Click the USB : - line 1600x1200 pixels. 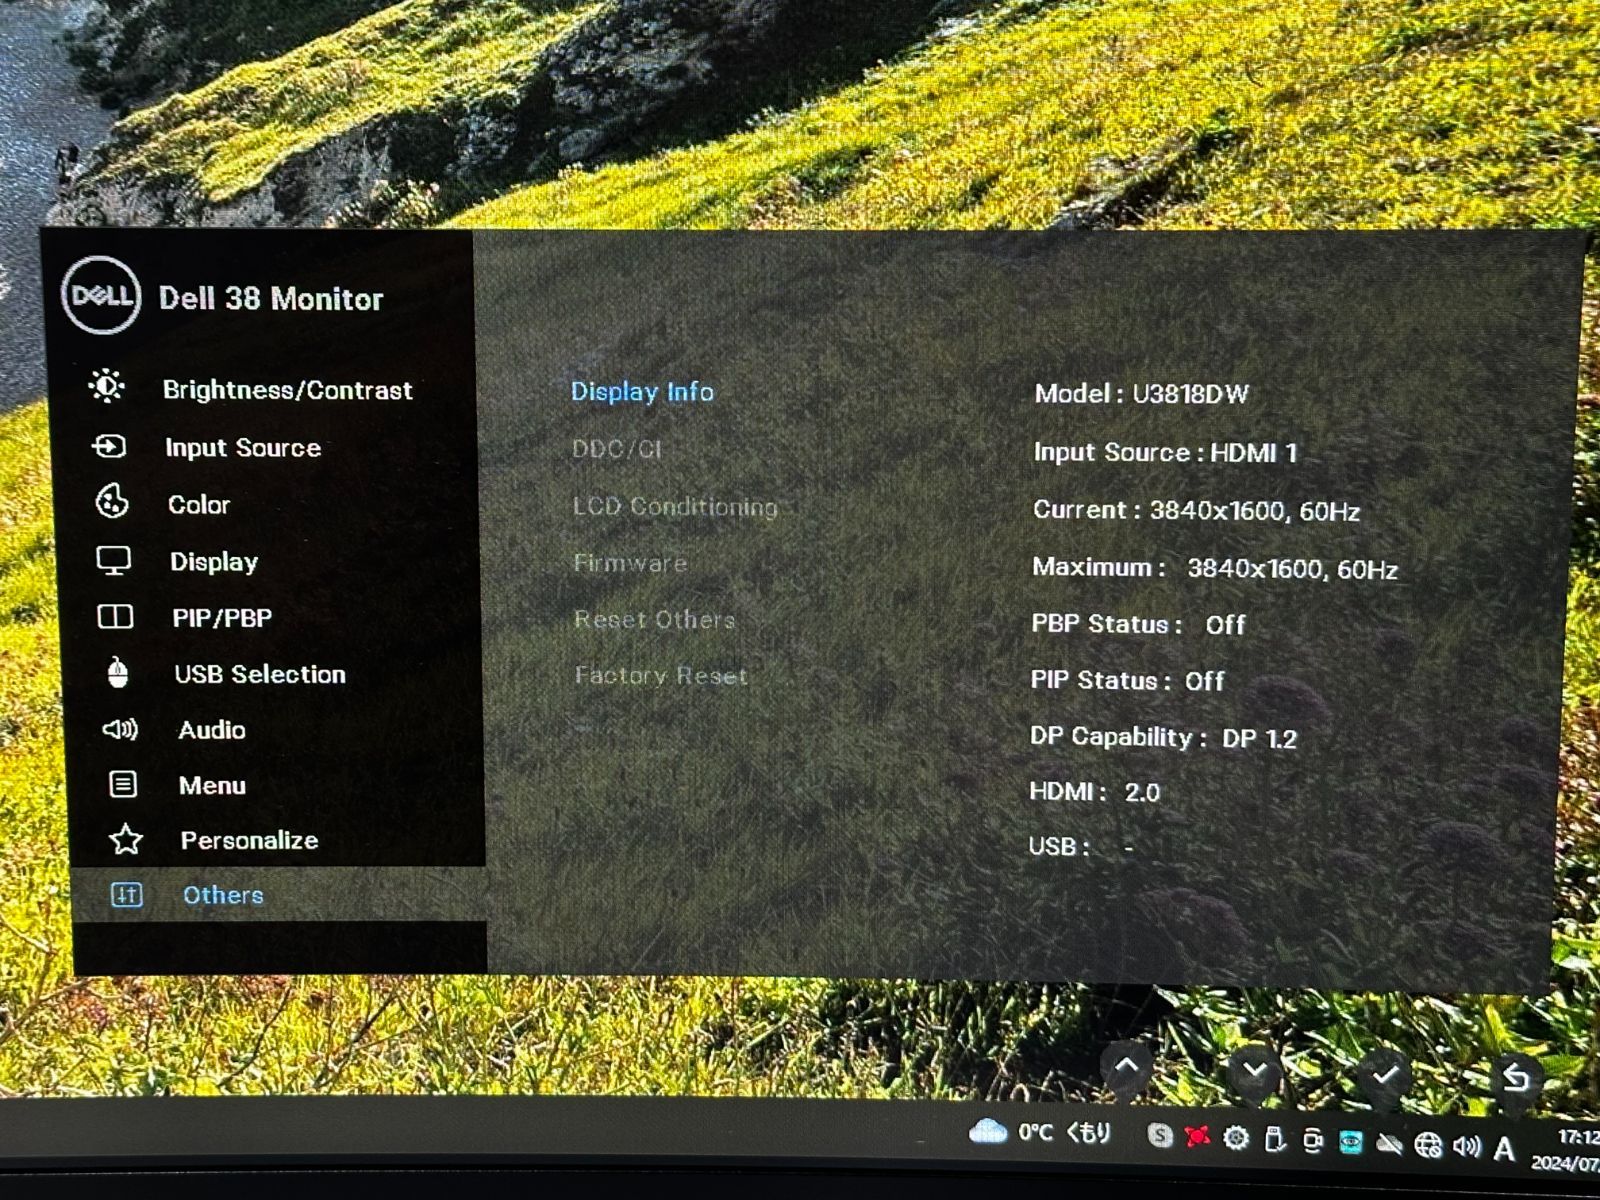[x=1081, y=846]
